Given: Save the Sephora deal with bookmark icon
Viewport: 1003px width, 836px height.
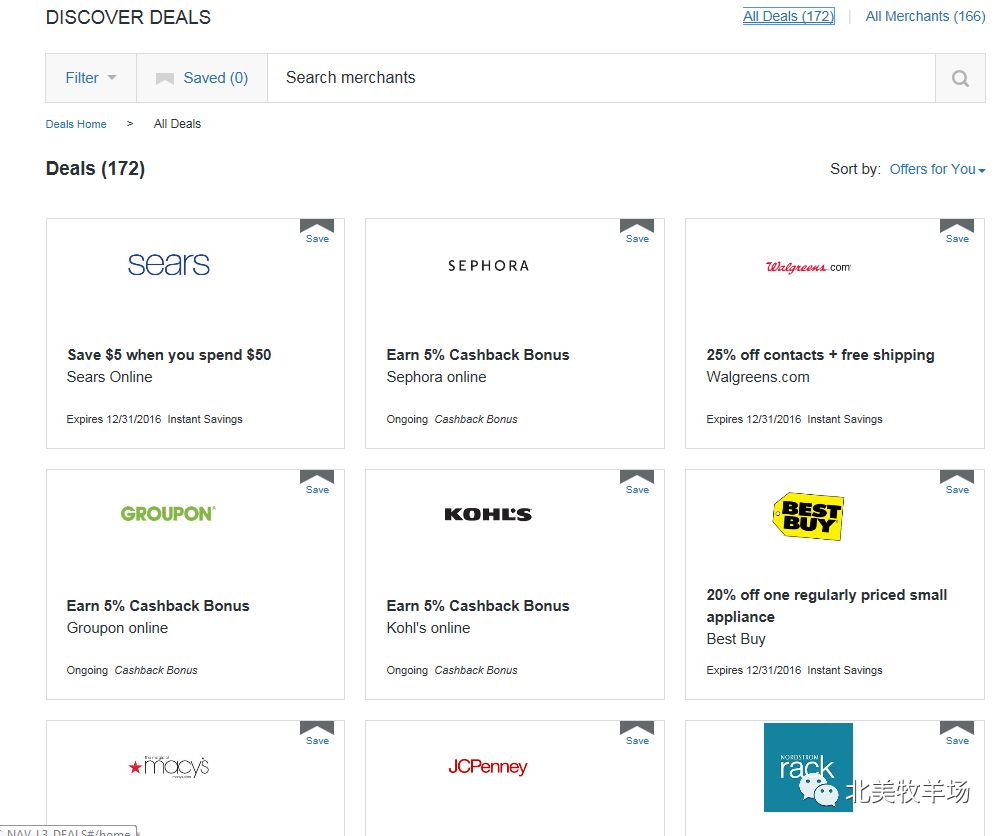Looking at the screenshot, I should pos(637,231).
